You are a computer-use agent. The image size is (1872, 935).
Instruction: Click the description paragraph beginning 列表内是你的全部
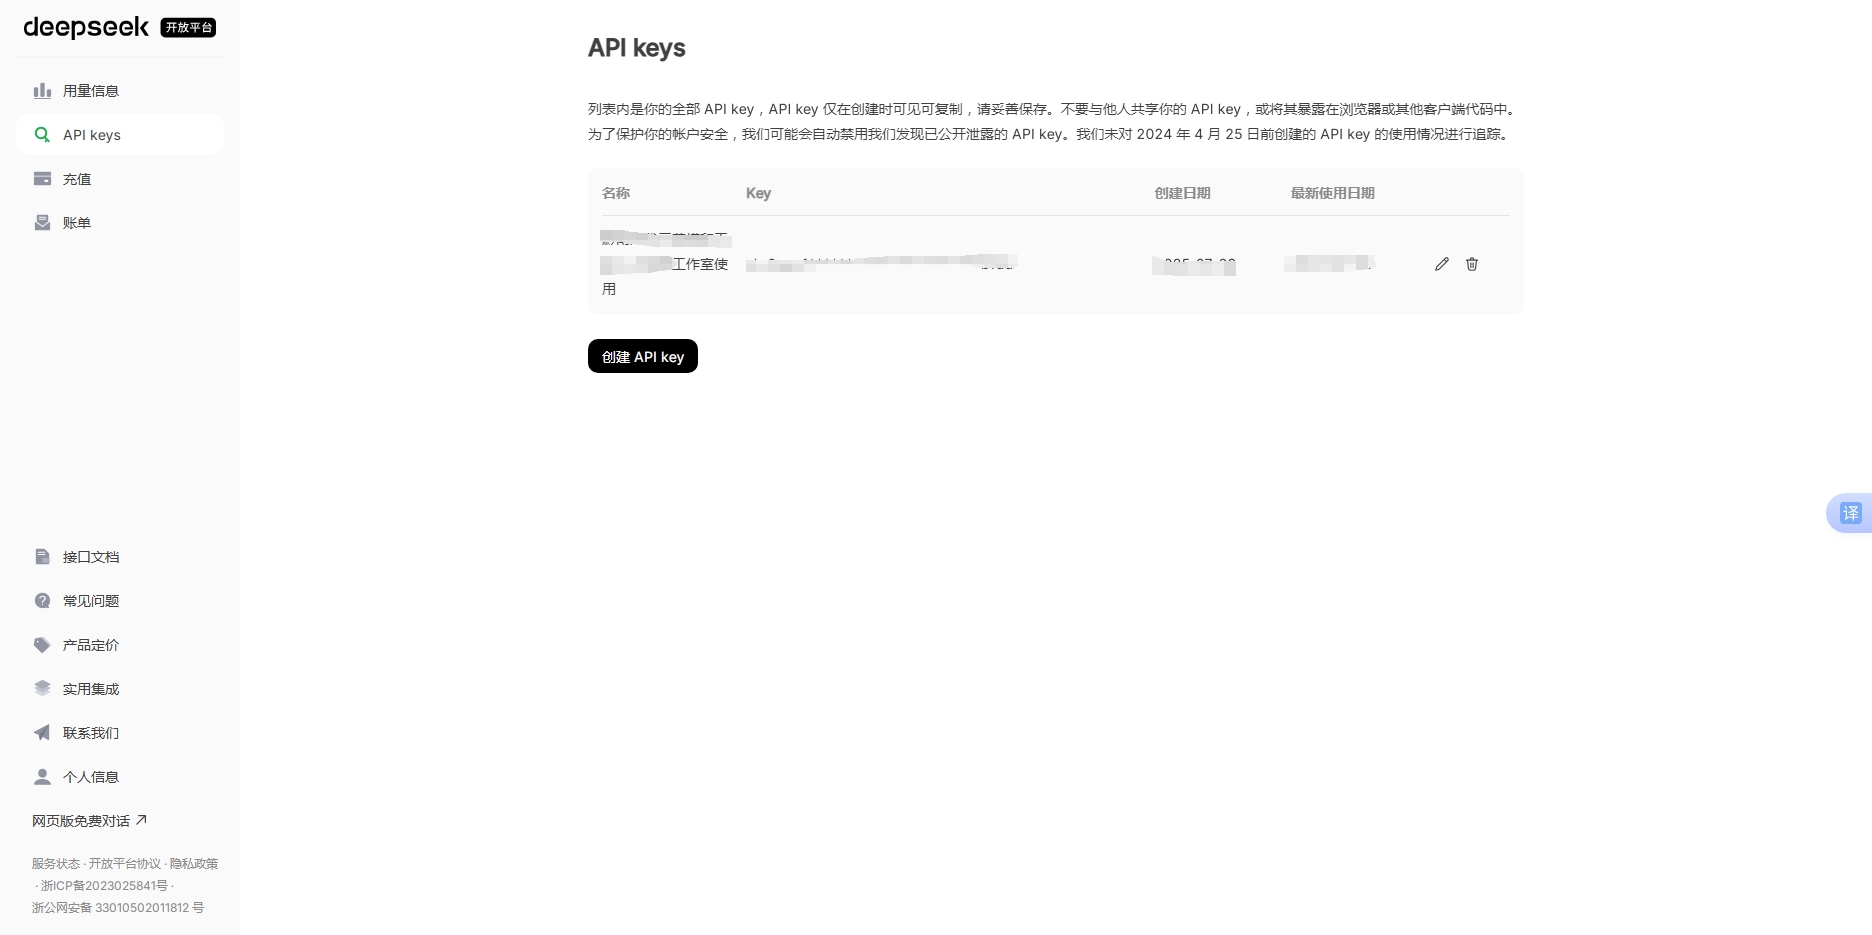1054,122
